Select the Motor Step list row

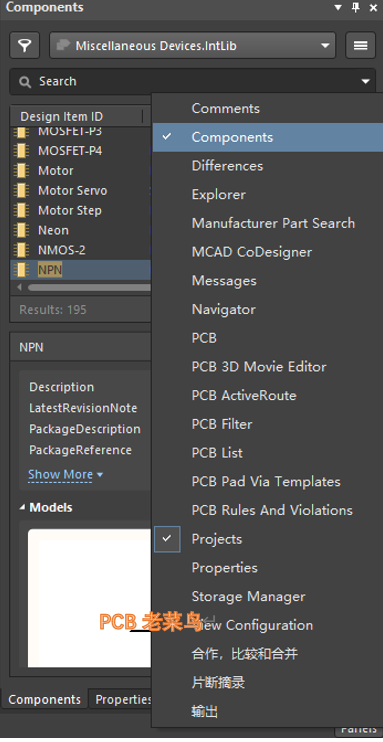click(x=80, y=211)
